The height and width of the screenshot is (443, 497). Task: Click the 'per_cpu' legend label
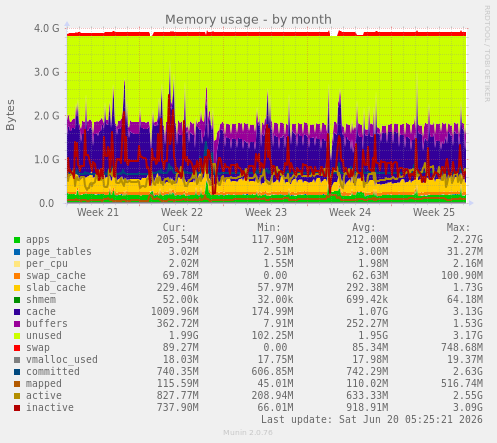47,264
